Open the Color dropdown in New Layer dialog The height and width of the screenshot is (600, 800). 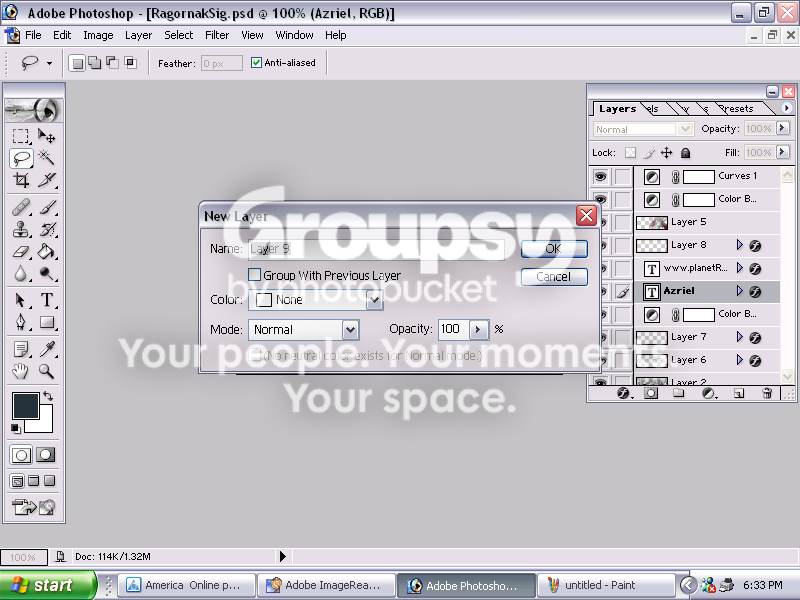(x=374, y=300)
